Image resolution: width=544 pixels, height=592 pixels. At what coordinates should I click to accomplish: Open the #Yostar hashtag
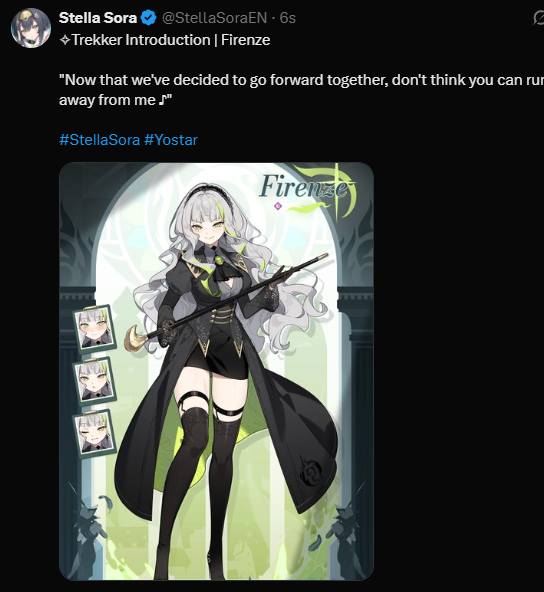171,140
